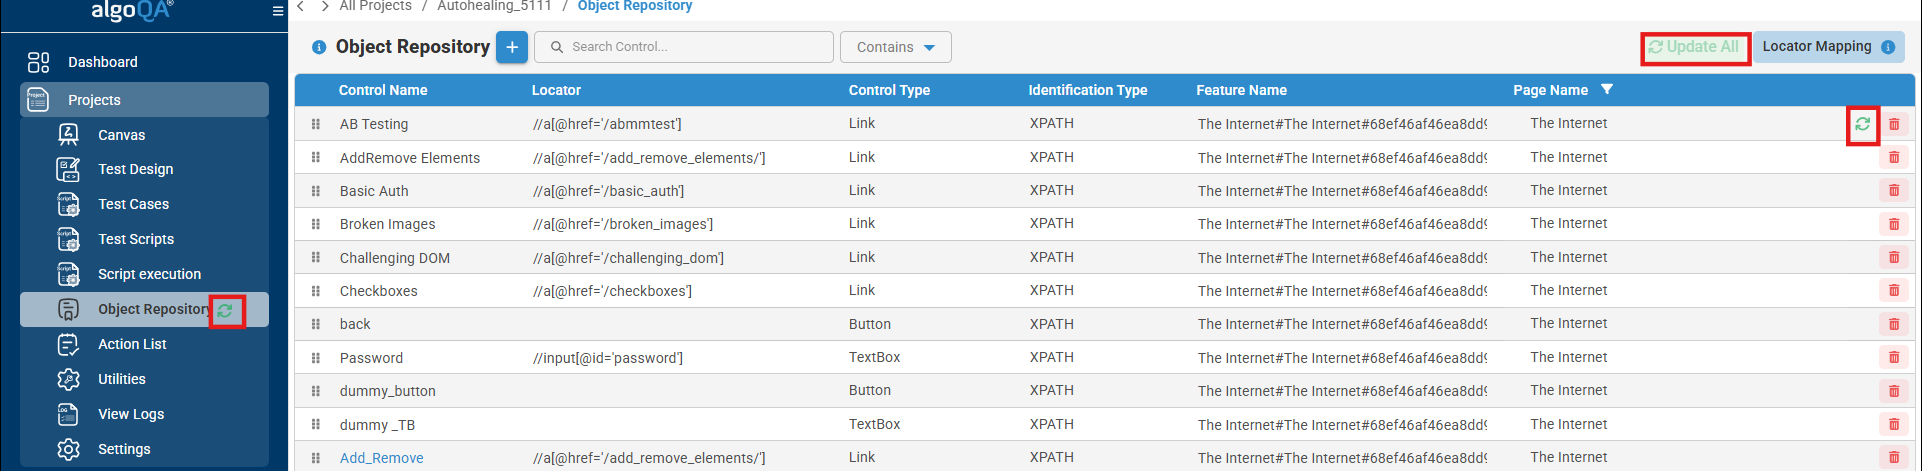Viewport: 1922px width, 471px height.
Task: Click the Autohealing_5111 breadcrumb link
Action: tap(494, 6)
